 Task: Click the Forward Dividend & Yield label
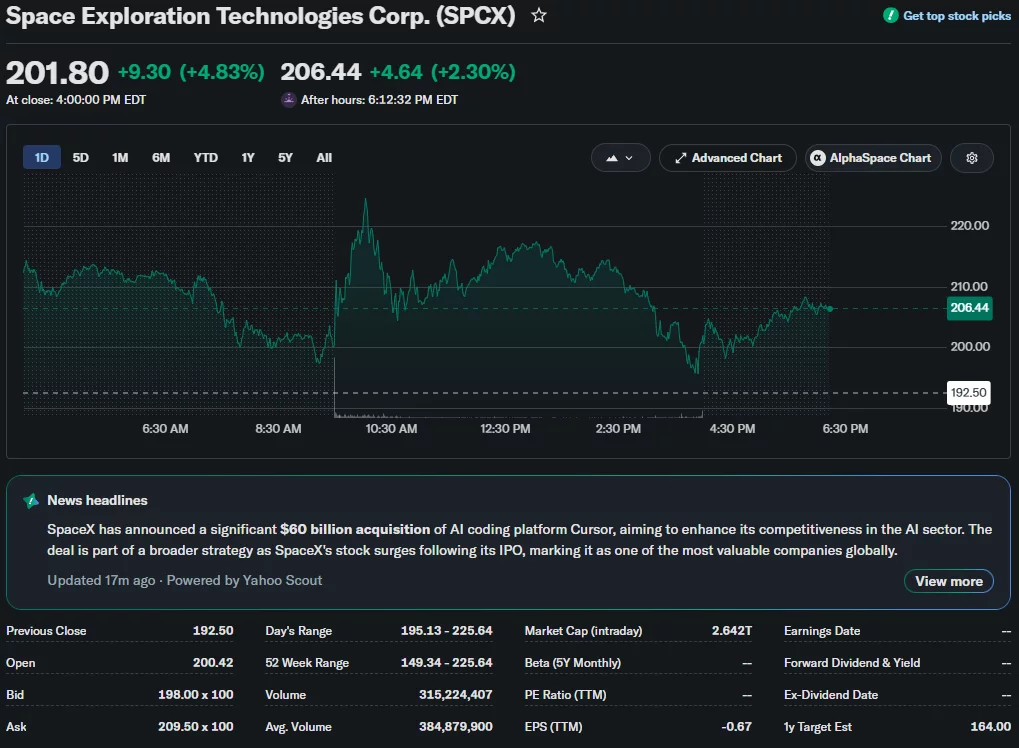[x=852, y=662]
